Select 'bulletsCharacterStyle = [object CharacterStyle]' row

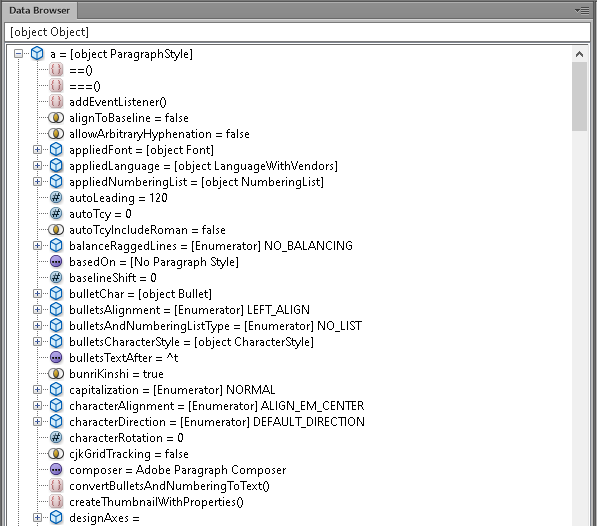coord(191,342)
